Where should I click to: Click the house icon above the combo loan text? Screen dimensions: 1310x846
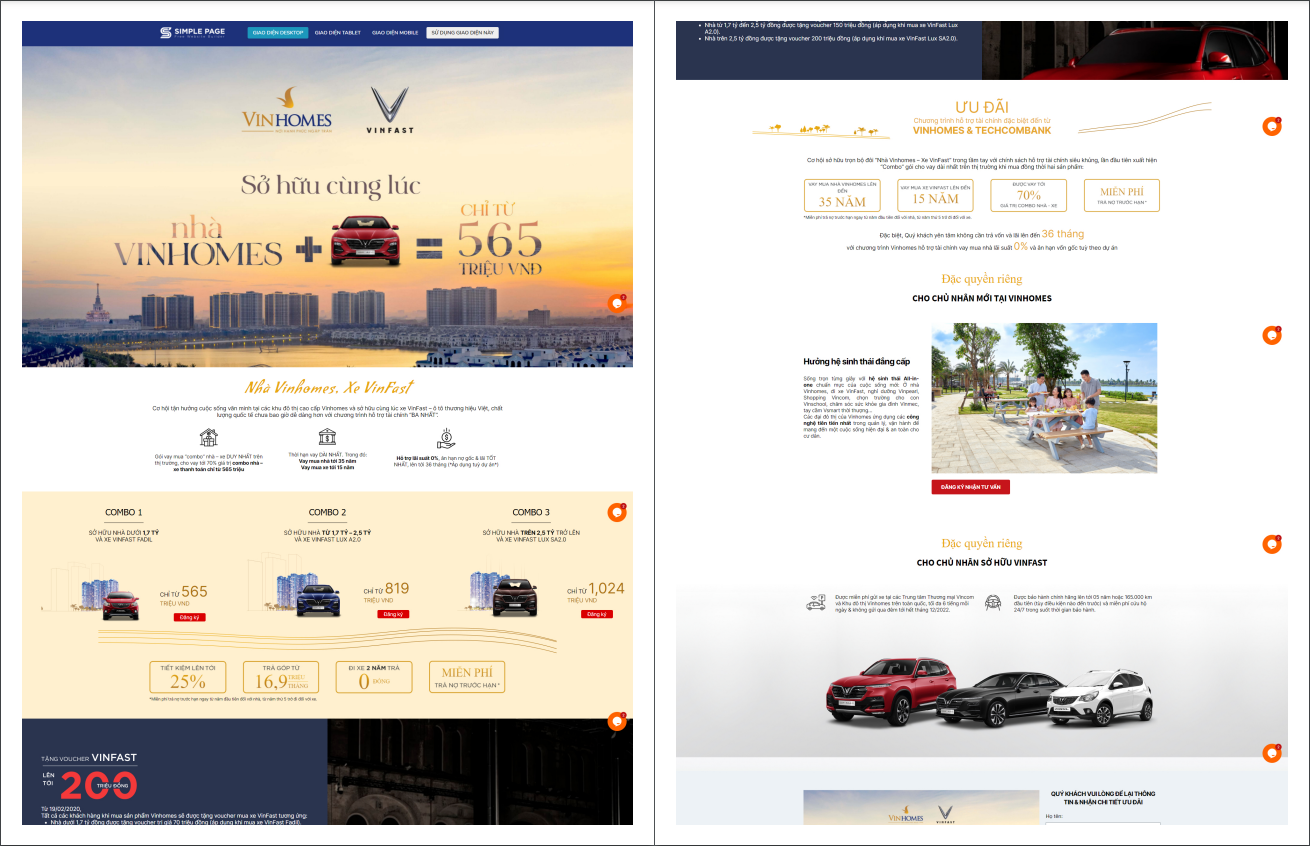tap(208, 437)
